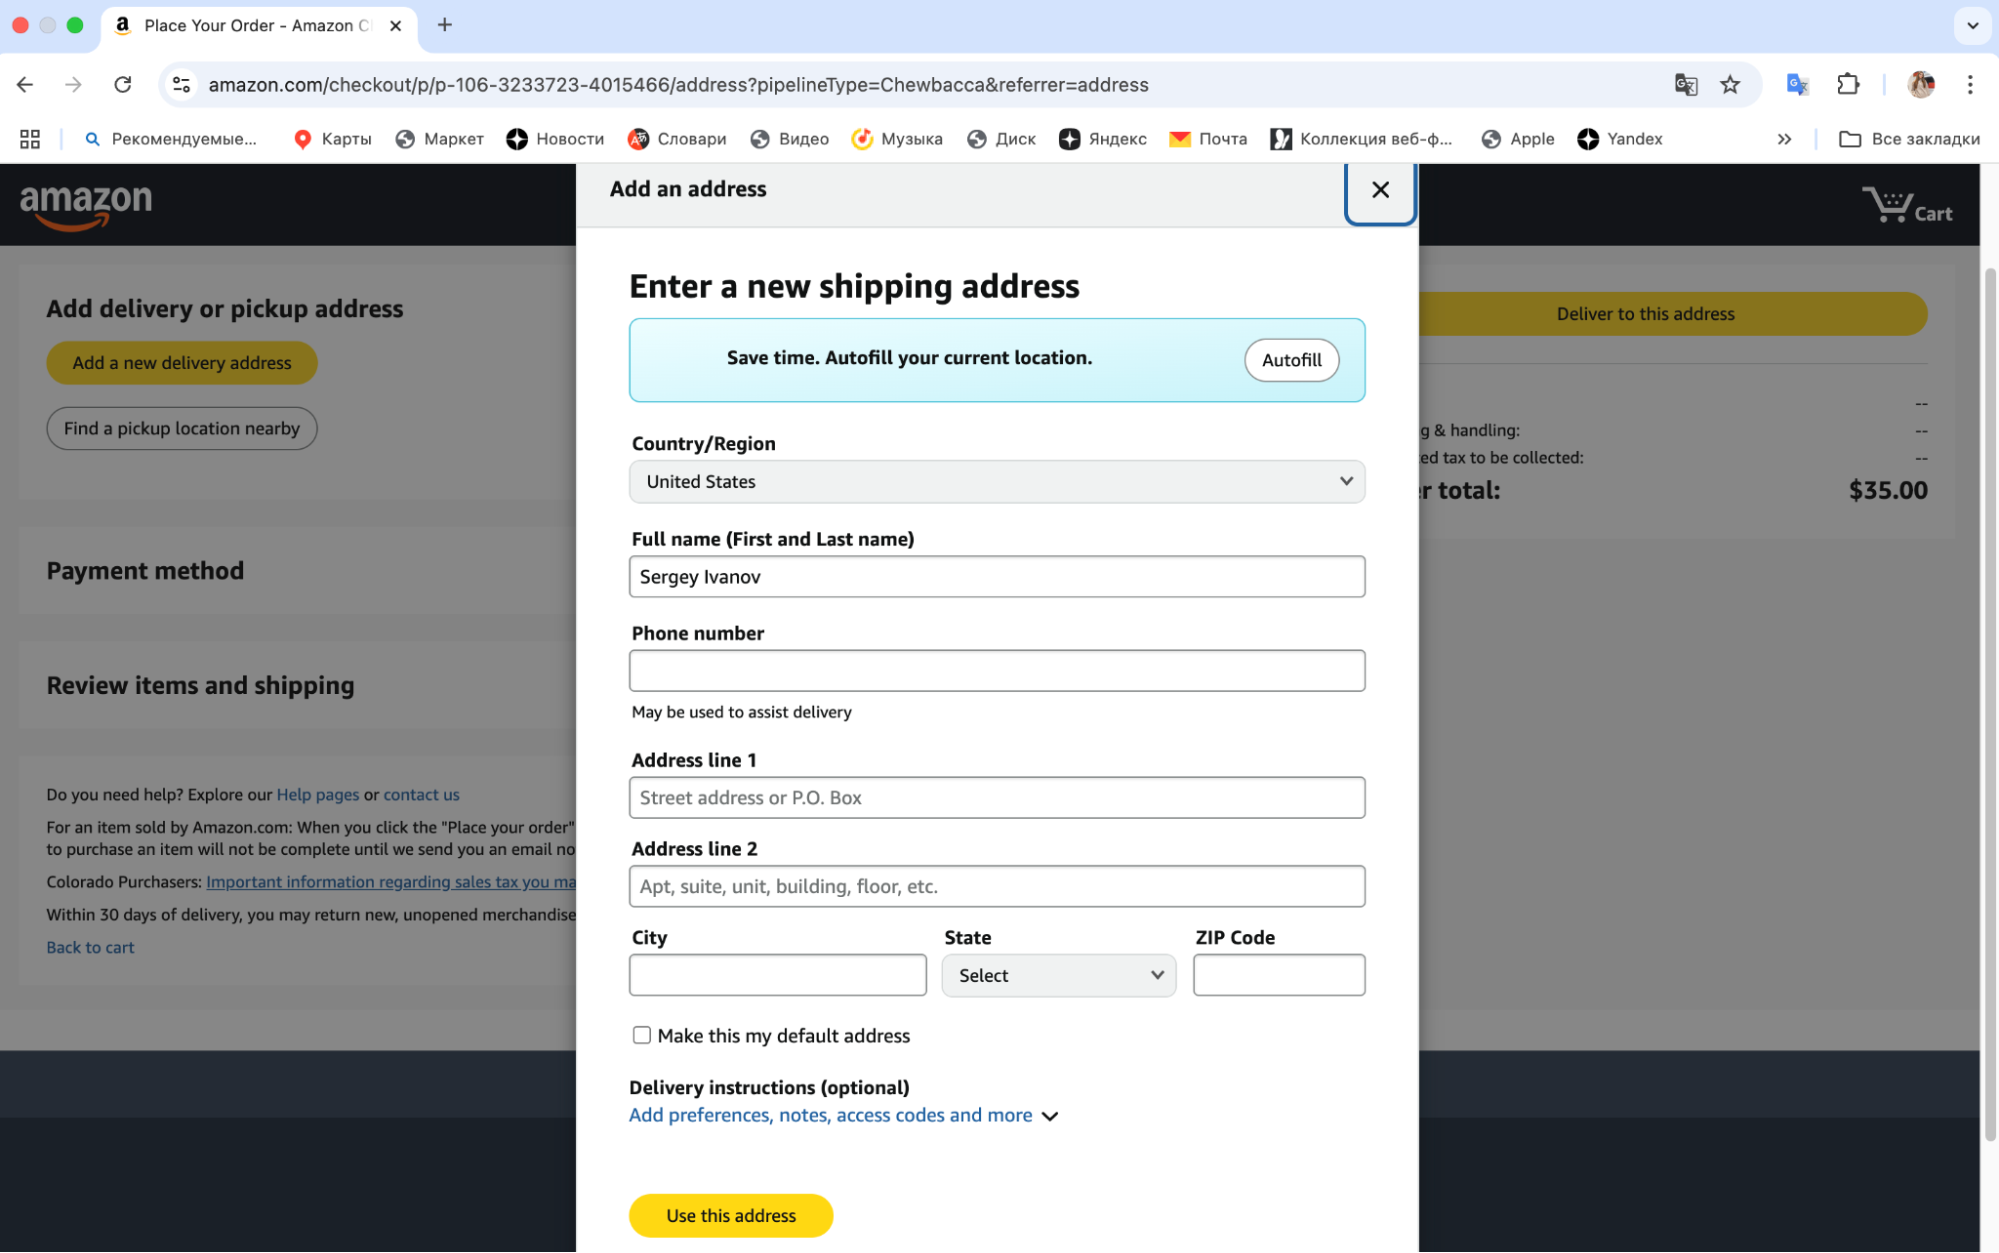Click the Autofill button
Image resolution: width=1999 pixels, height=1253 pixels.
pos(1291,360)
